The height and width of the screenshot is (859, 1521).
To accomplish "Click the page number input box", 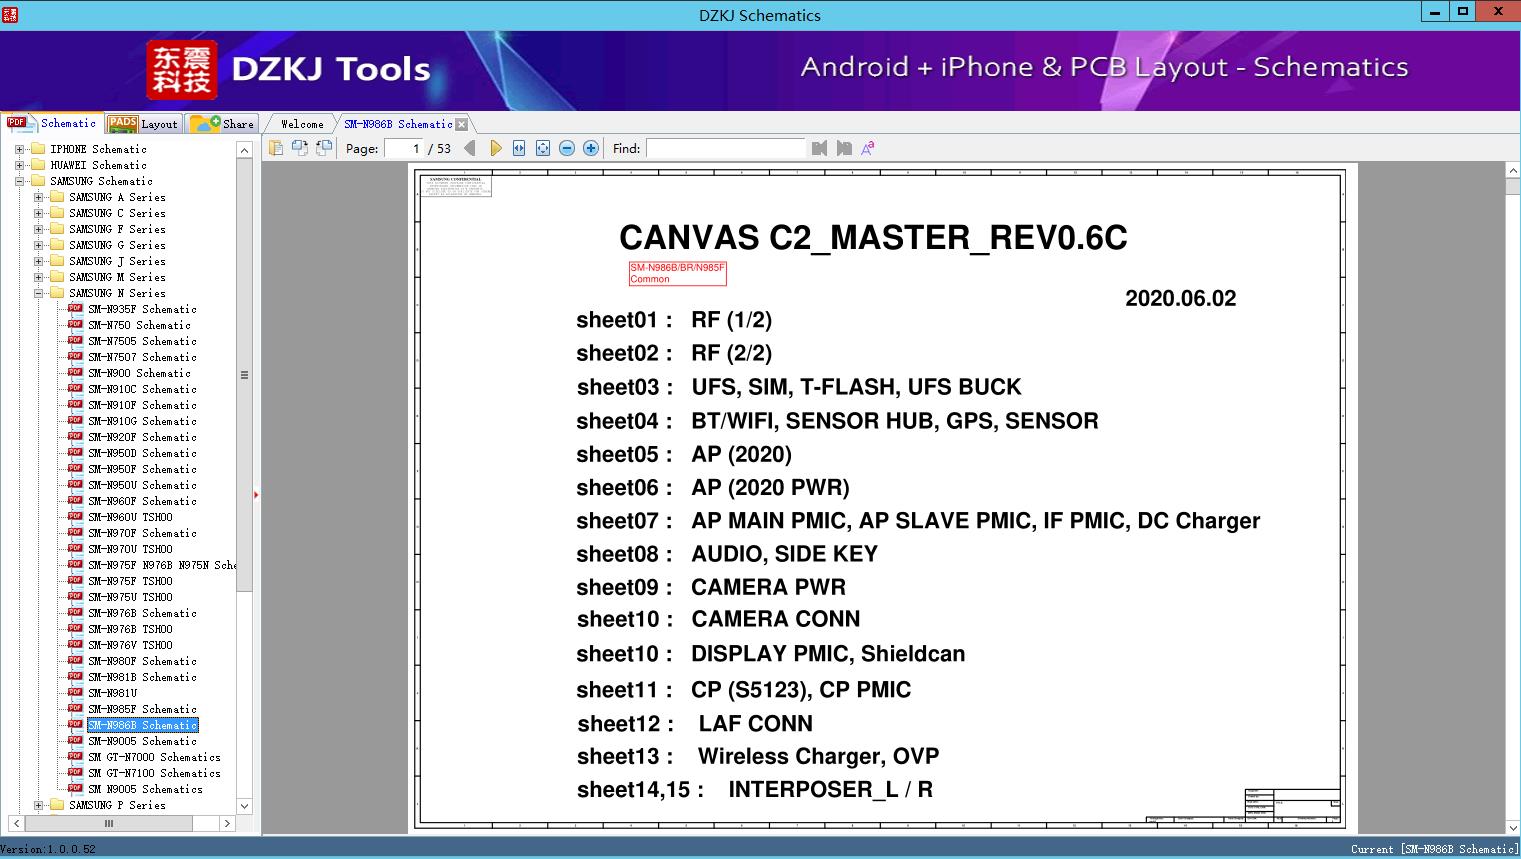I will 404,148.
